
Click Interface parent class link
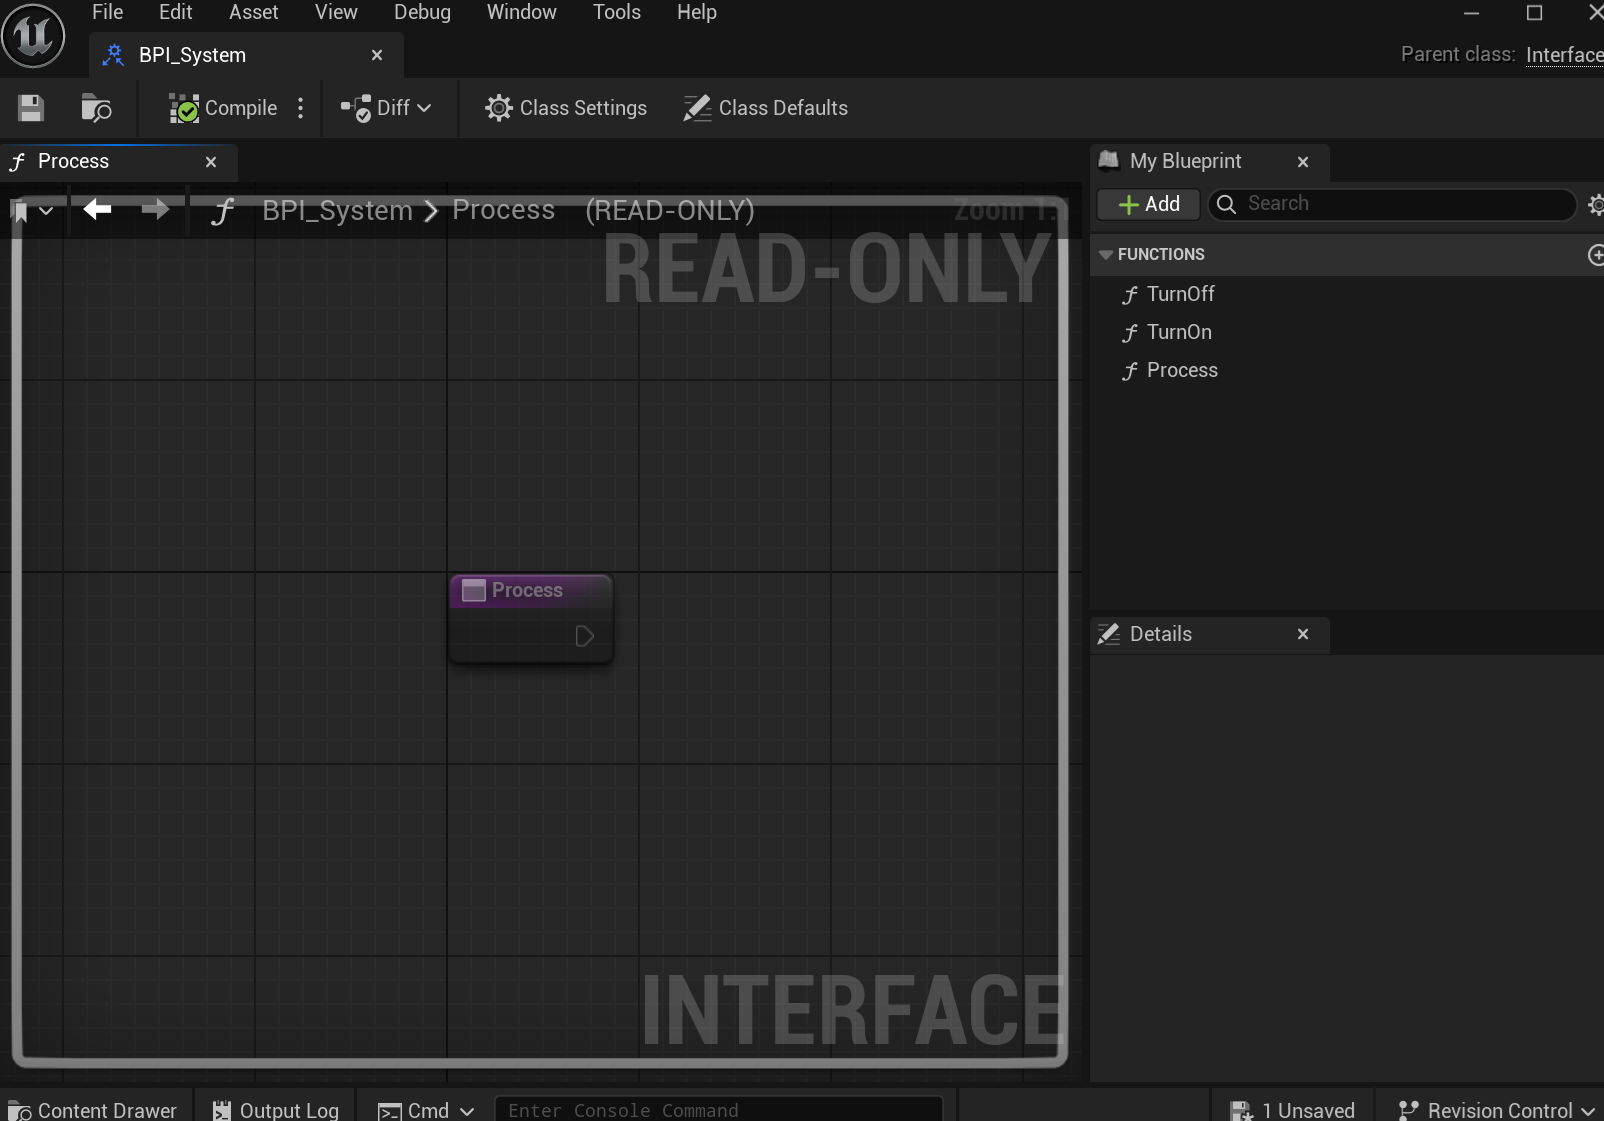(1565, 55)
